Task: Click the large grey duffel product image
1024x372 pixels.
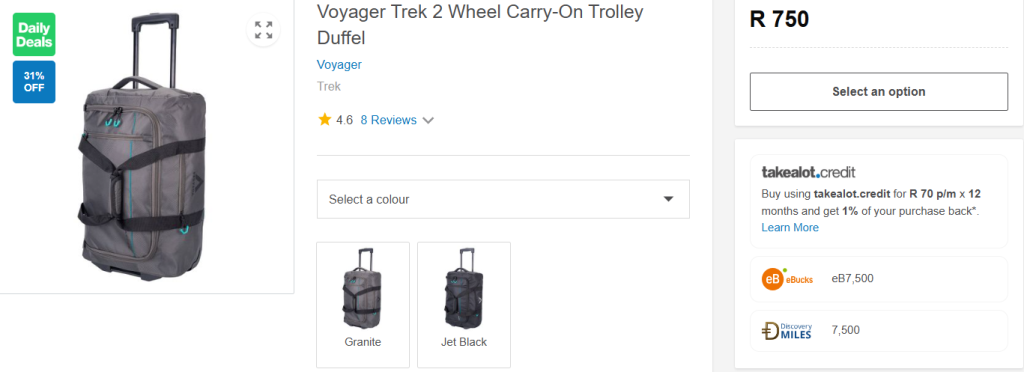Action: [144, 149]
